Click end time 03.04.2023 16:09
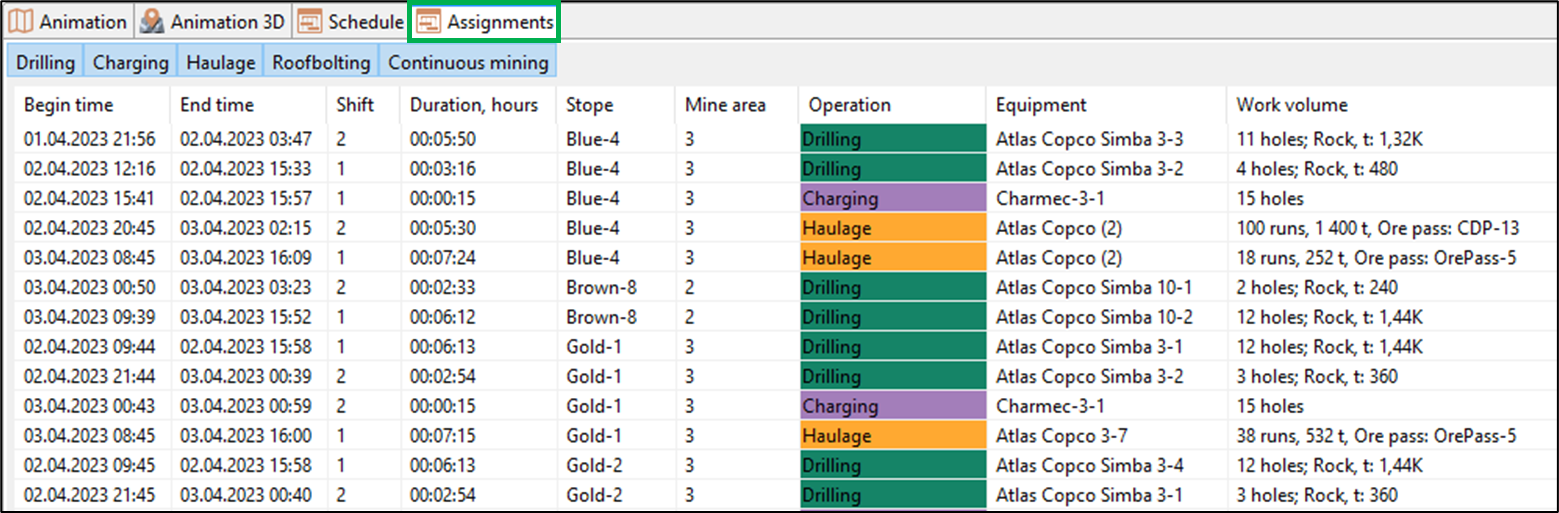The image size is (1559, 513). 246,258
